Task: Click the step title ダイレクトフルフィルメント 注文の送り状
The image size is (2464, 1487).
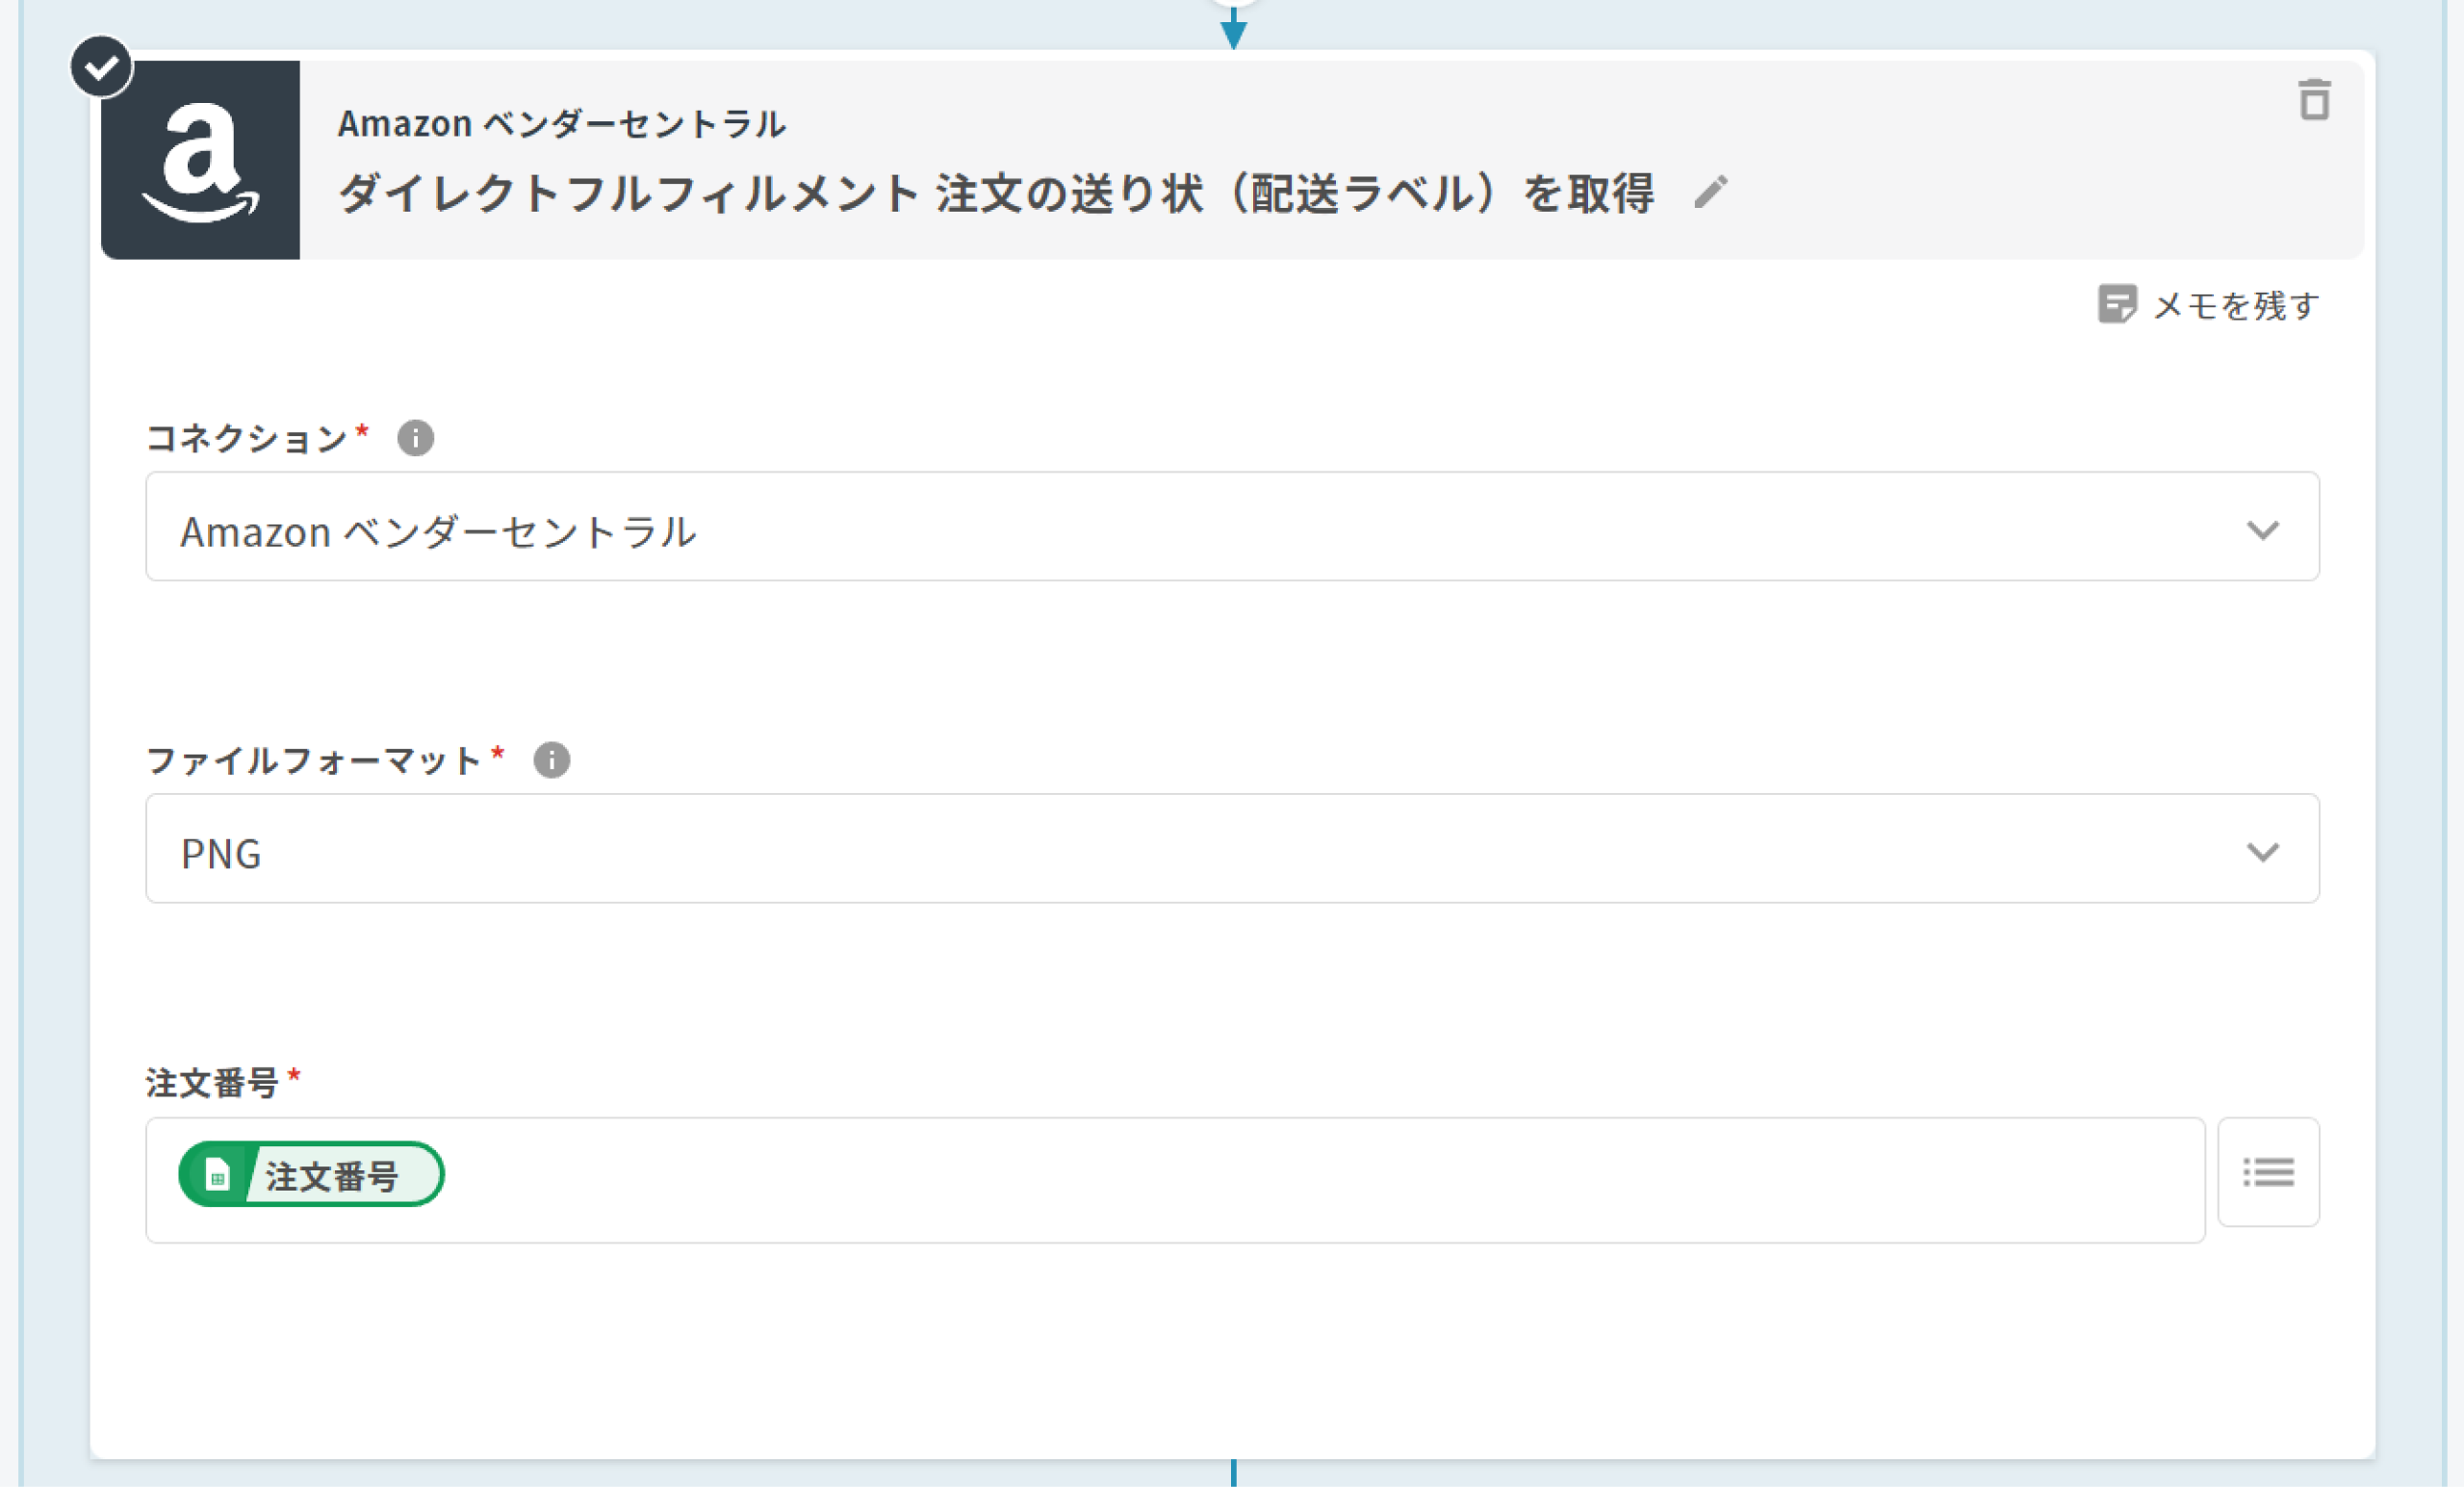Action: [x=995, y=193]
